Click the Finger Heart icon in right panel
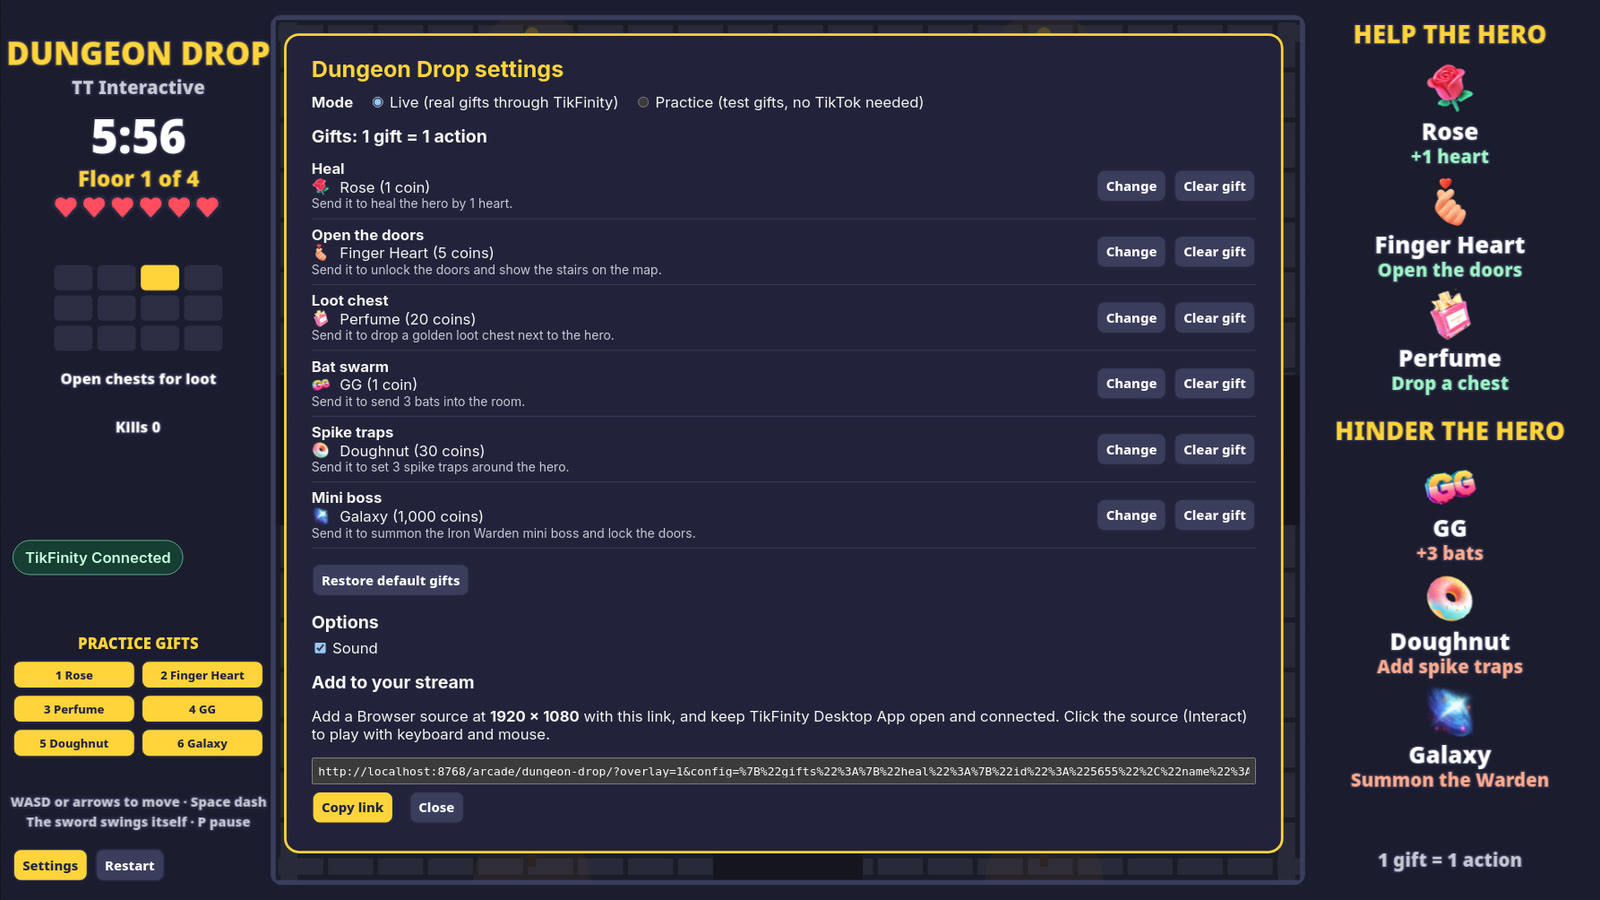This screenshot has height=900, width=1600. pos(1449,202)
